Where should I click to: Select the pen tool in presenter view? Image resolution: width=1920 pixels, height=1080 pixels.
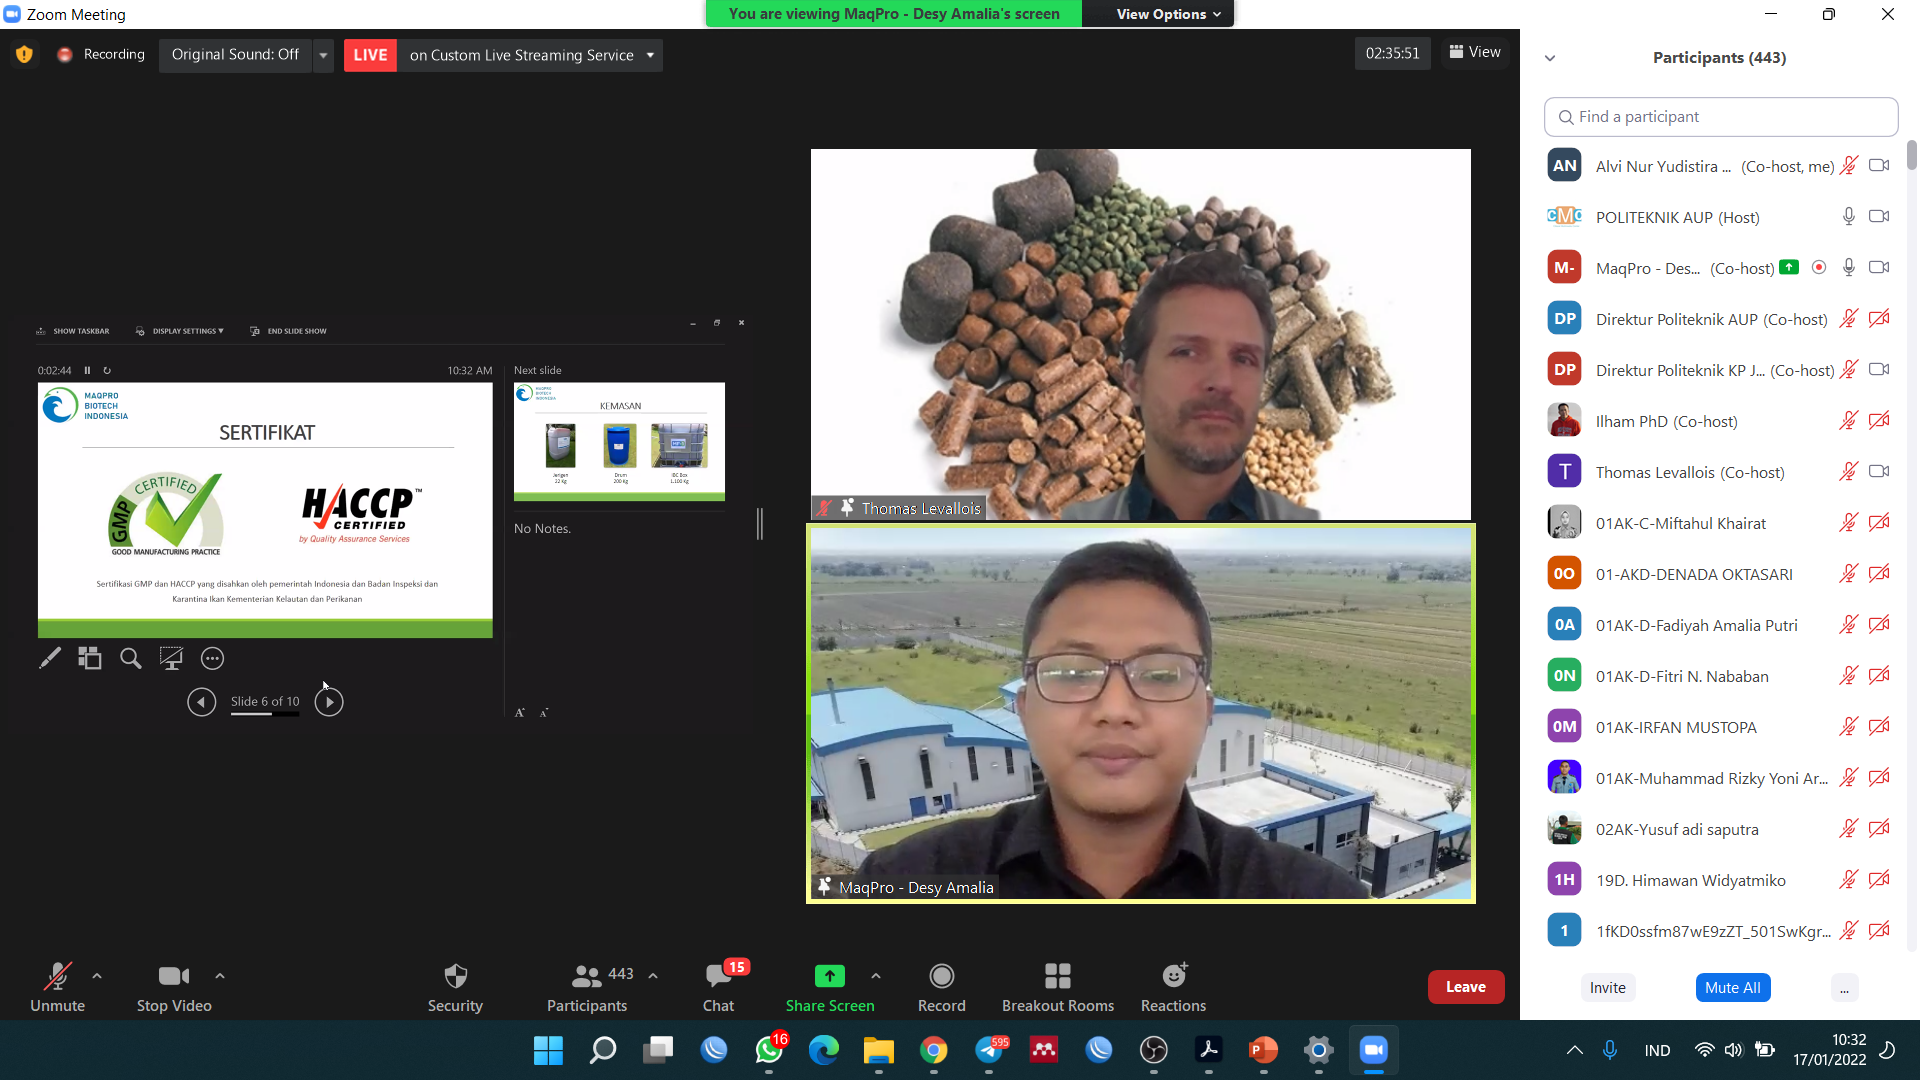pos(49,658)
